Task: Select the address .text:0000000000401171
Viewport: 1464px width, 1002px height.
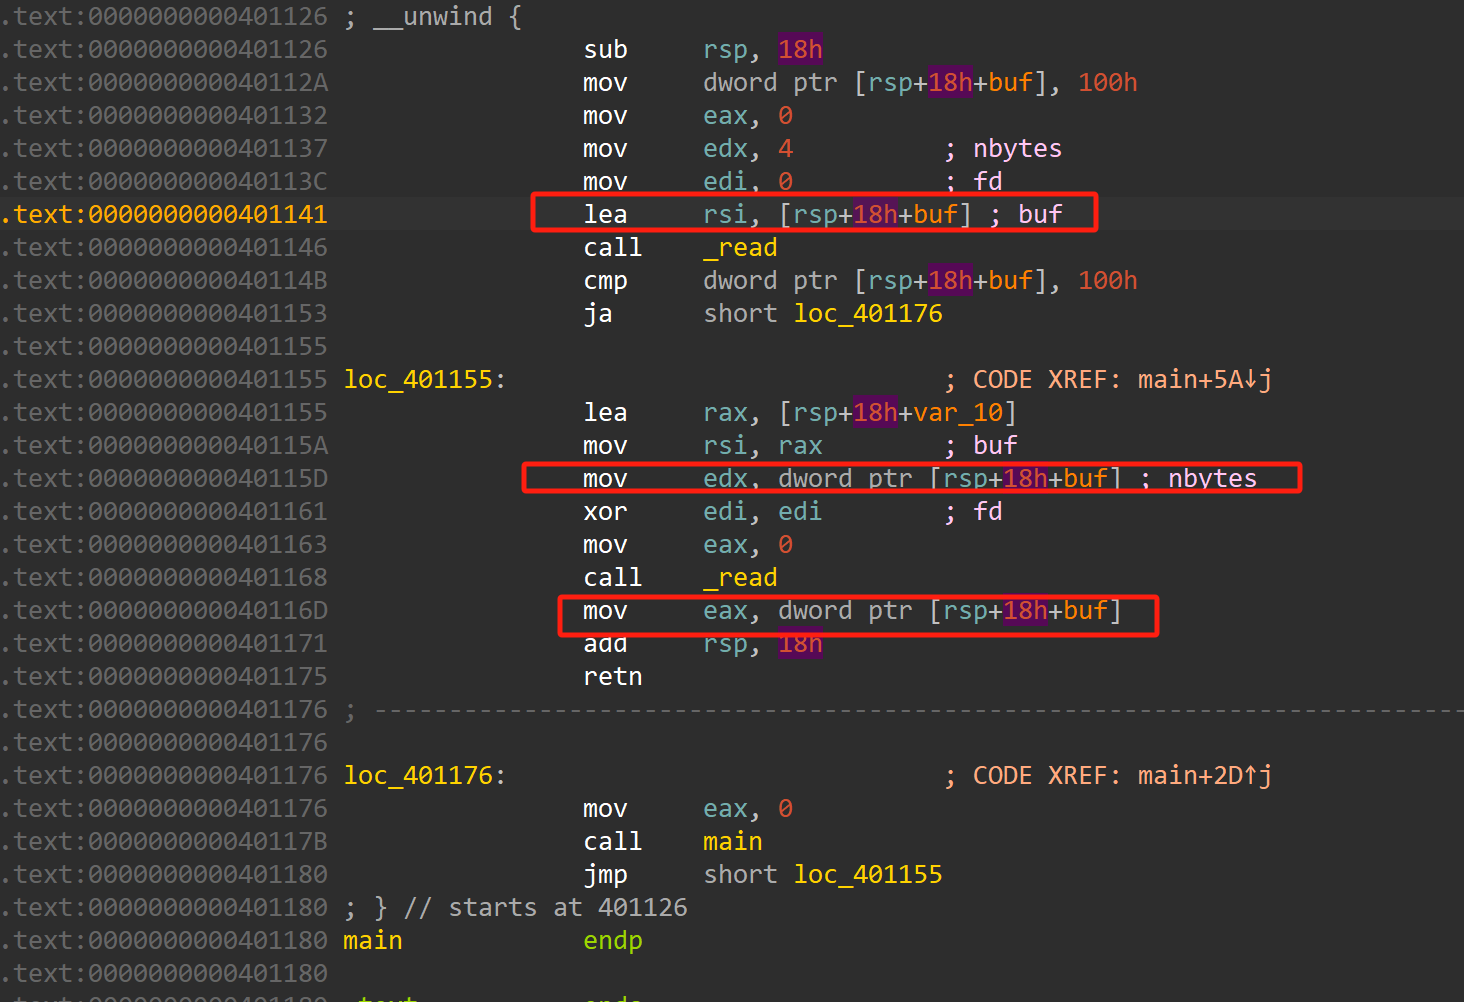Action: pyautogui.click(x=164, y=643)
